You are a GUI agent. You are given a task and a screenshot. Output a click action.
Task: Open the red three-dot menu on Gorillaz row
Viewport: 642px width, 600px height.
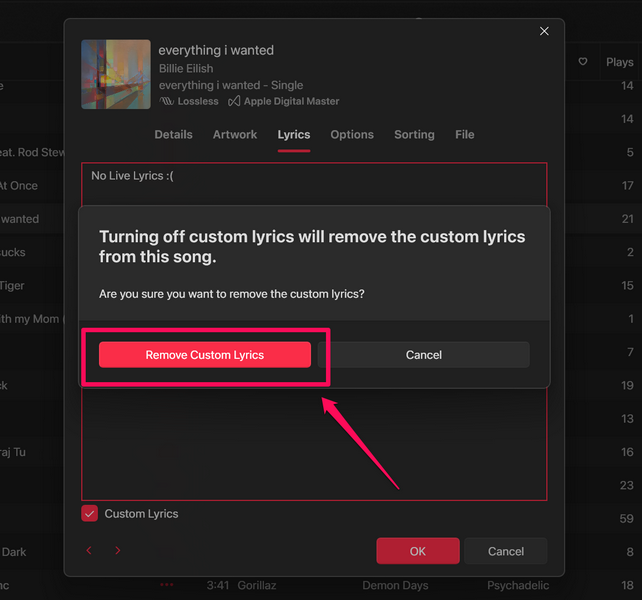(166, 584)
